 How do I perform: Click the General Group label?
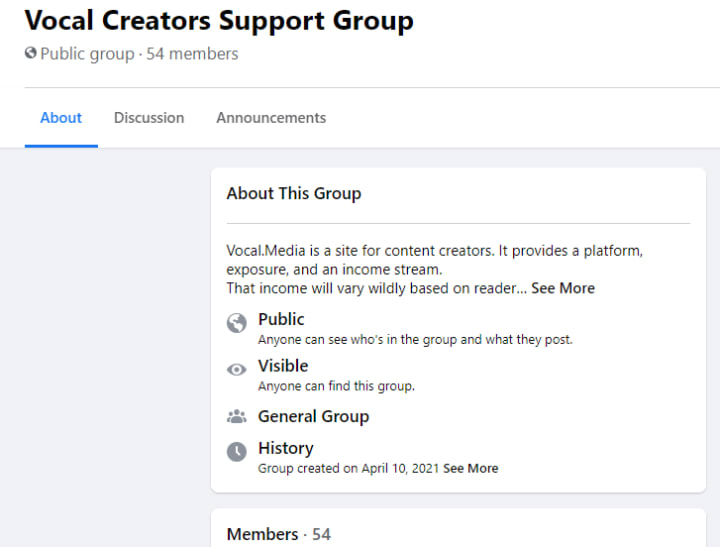click(313, 417)
